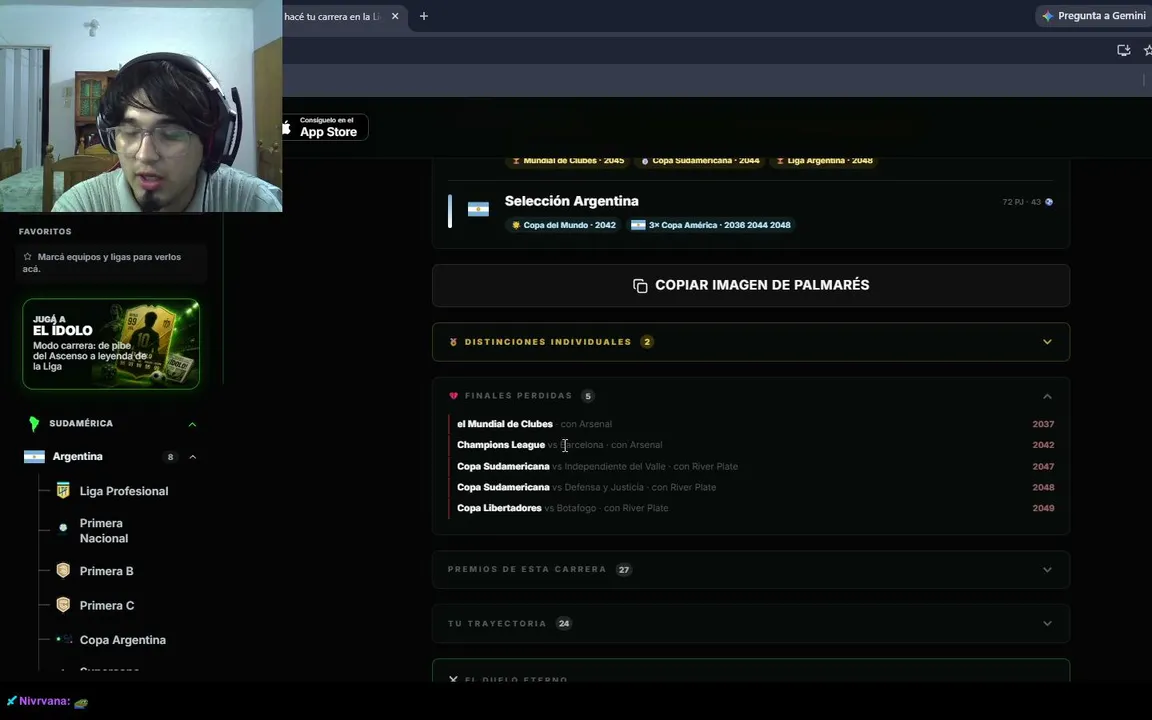Viewport: 1152px width, 720px height.
Task: Click 'Copa Sudamericana · 2044' chip
Action: pyautogui.click(x=700, y=160)
